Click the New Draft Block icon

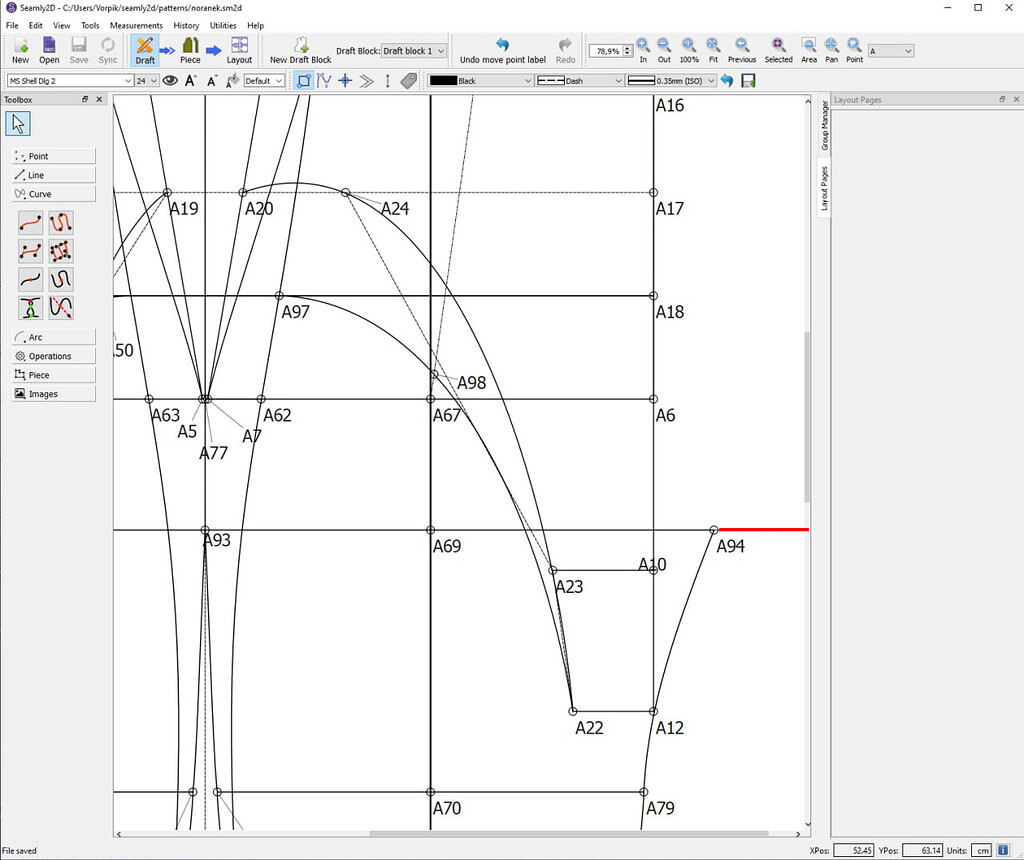[299, 49]
